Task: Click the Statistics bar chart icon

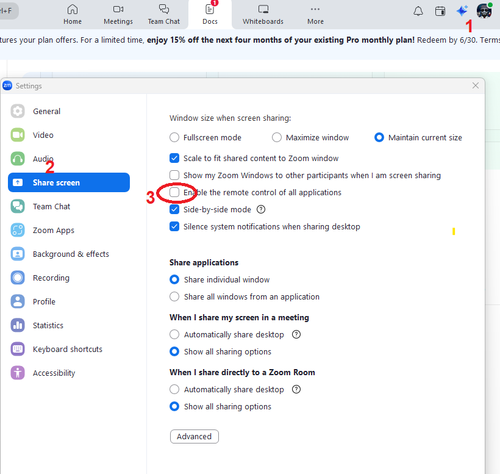Action: 17,325
